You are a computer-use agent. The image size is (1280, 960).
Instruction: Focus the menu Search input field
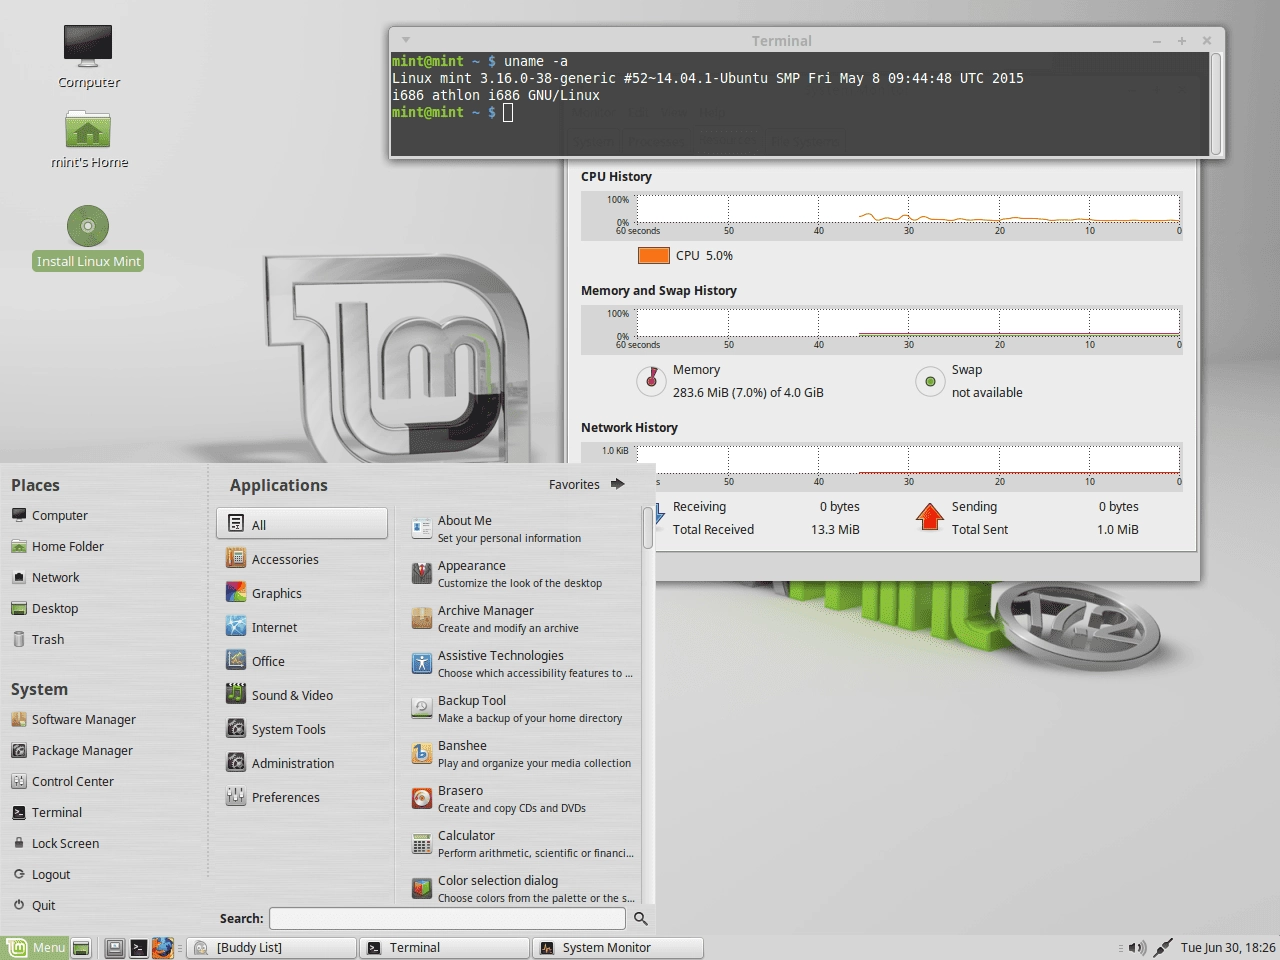(447, 918)
